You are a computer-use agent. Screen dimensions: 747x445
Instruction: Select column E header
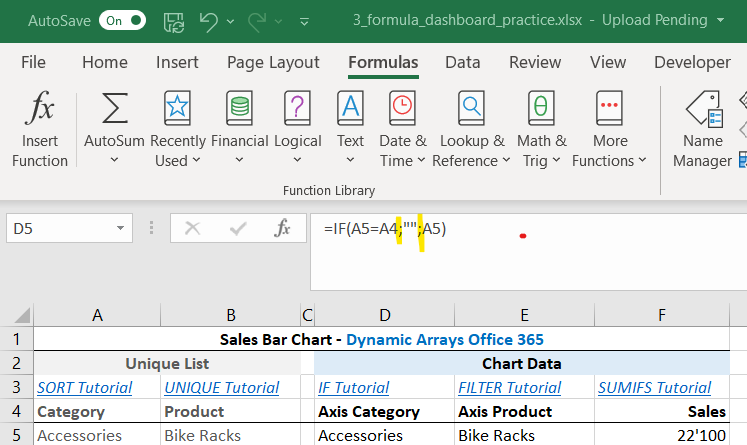[525, 315]
